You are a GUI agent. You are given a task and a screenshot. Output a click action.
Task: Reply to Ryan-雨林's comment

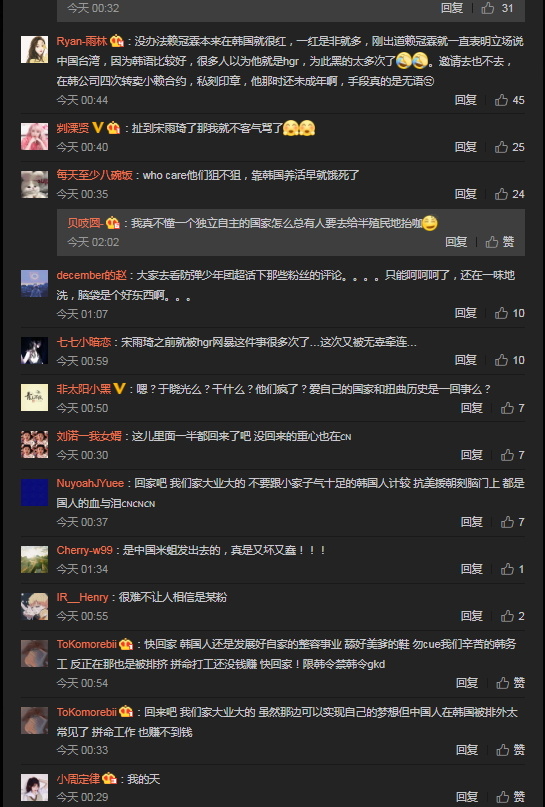pos(466,100)
